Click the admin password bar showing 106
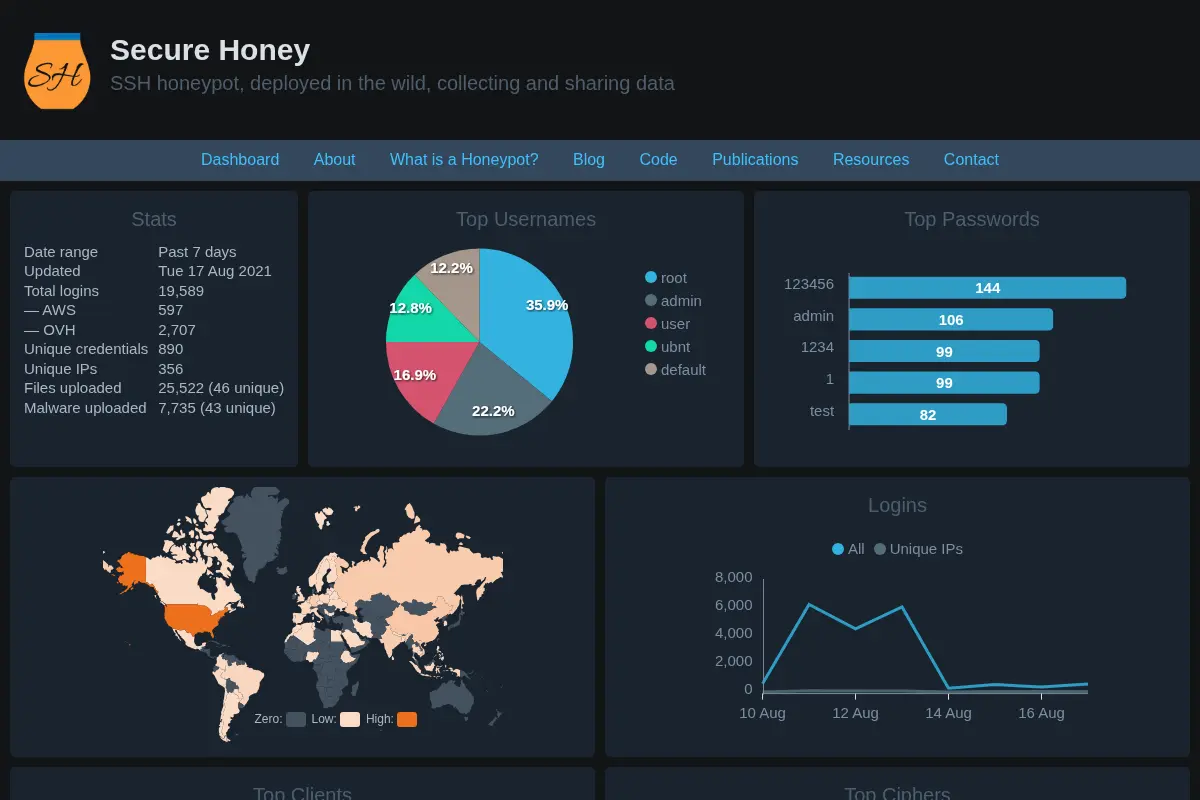 951,320
